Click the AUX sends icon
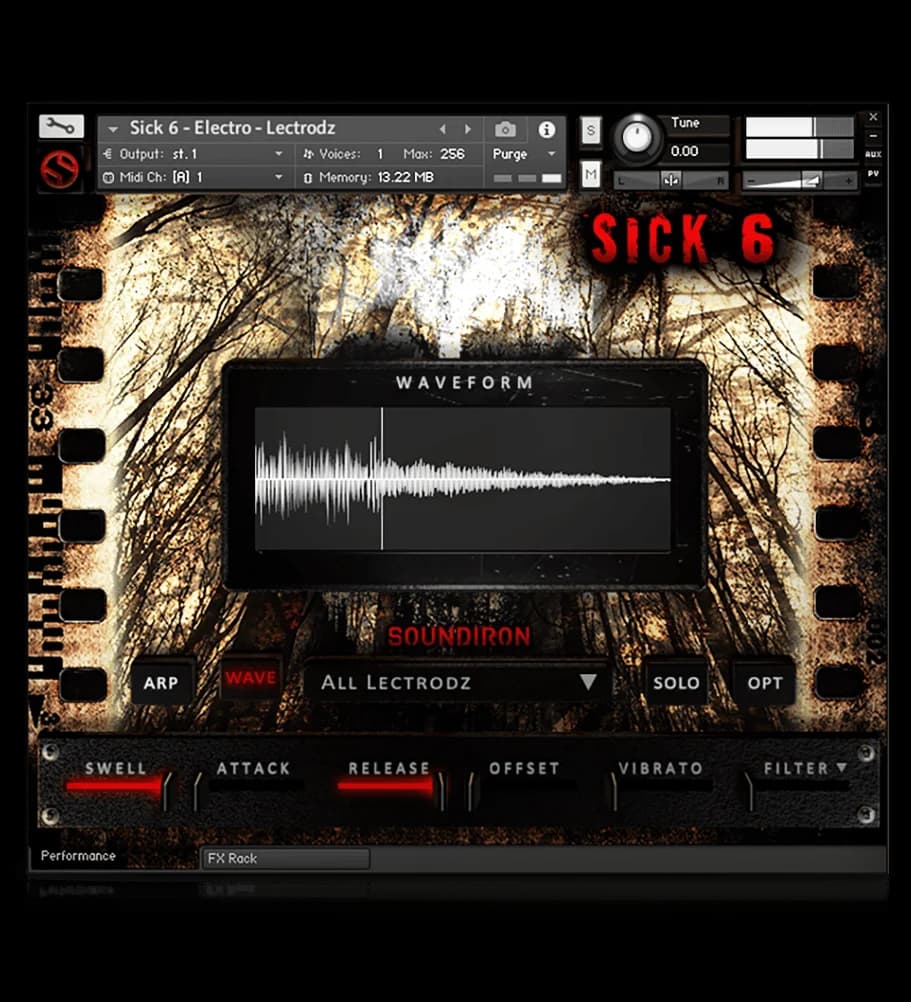The width and height of the screenshot is (911, 1002). (x=873, y=152)
